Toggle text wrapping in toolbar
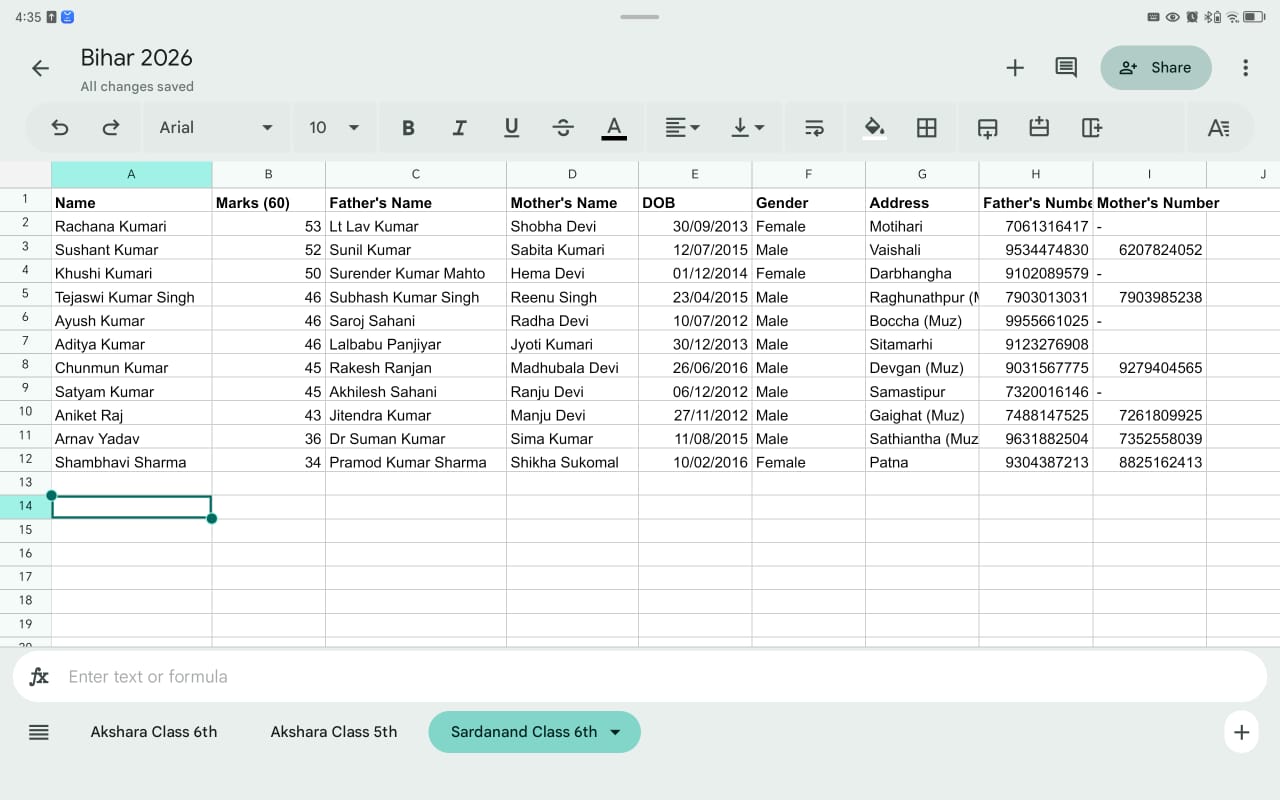Viewport: 1280px width, 800px height. coord(814,127)
